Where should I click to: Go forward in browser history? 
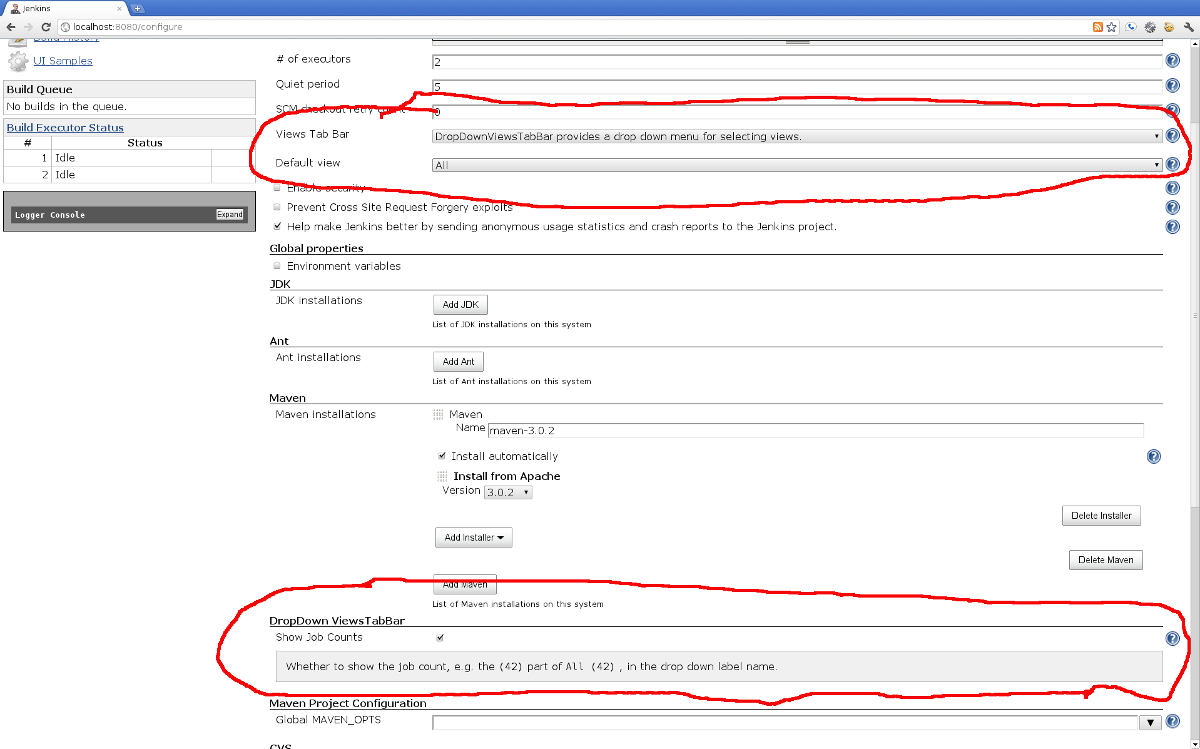[x=27, y=27]
